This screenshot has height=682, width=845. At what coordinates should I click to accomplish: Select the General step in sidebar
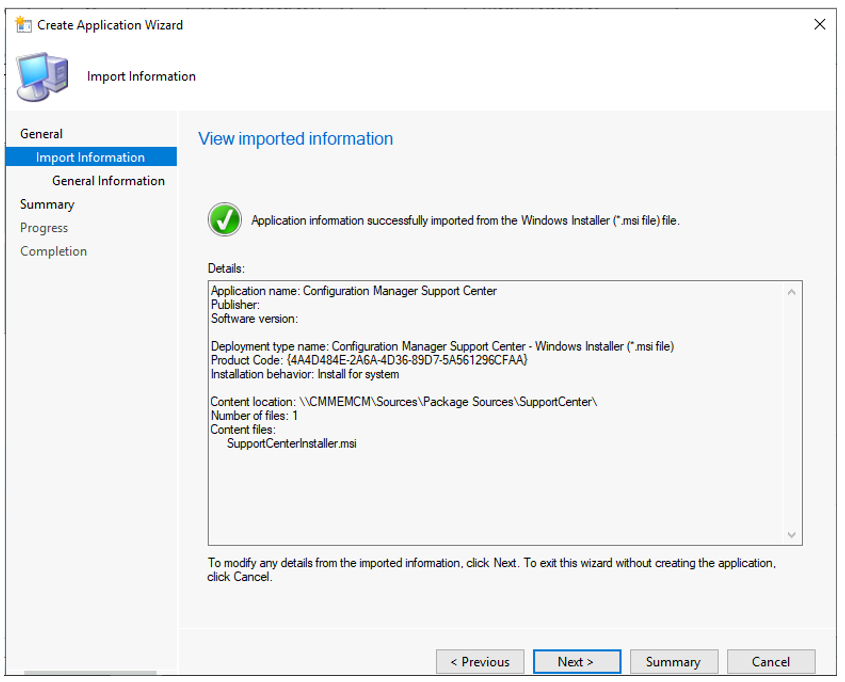point(41,134)
